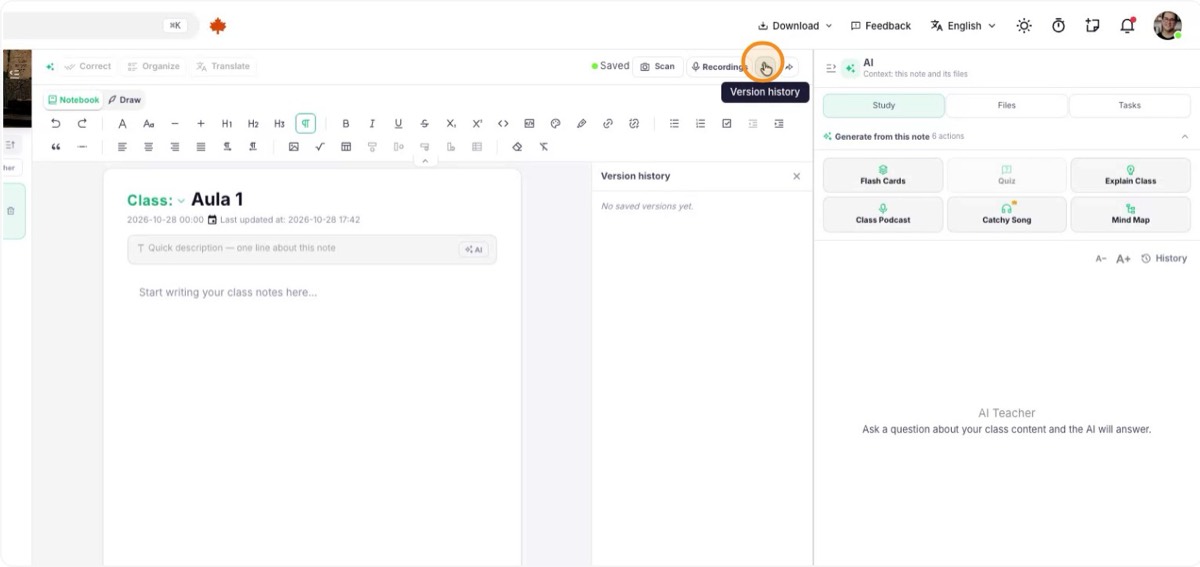Insert an image
1200x567 pixels.
coord(294,147)
